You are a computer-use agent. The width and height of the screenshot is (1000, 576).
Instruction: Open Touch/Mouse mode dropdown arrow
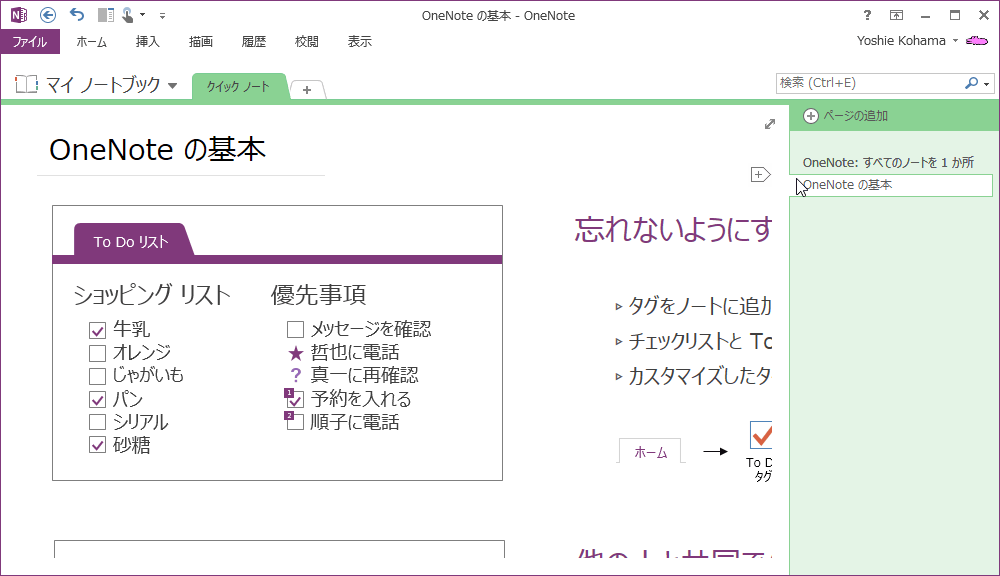coord(143,15)
